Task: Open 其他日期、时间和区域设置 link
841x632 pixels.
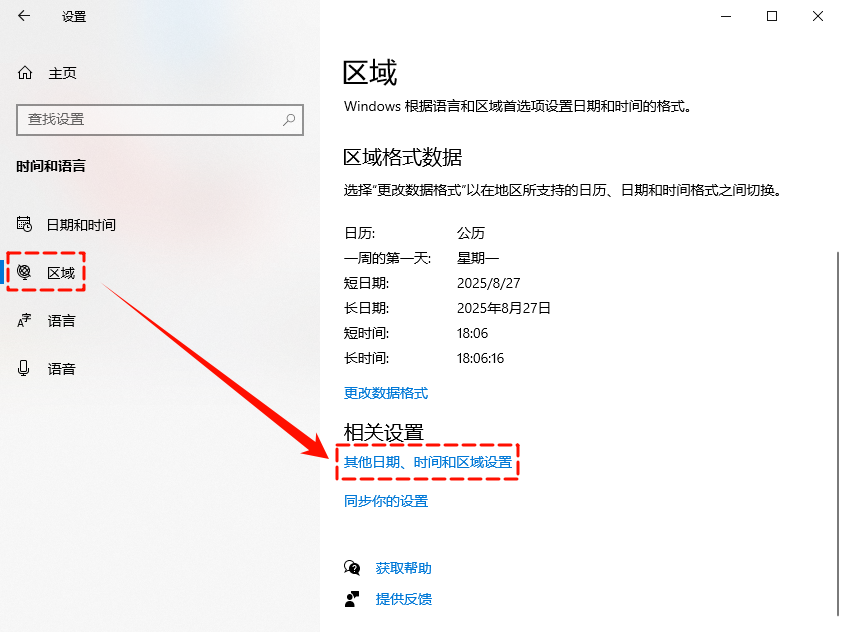Action: click(x=428, y=462)
